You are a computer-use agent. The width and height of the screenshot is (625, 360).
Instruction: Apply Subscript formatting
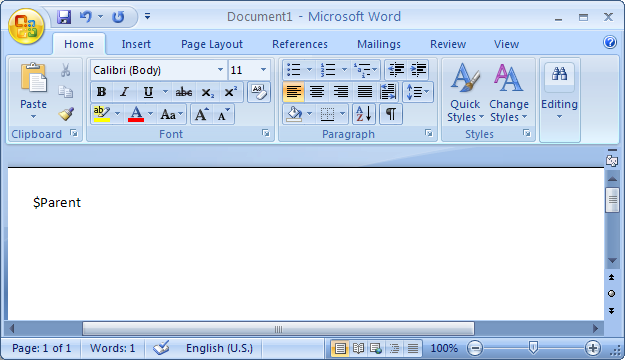(x=207, y=92)
